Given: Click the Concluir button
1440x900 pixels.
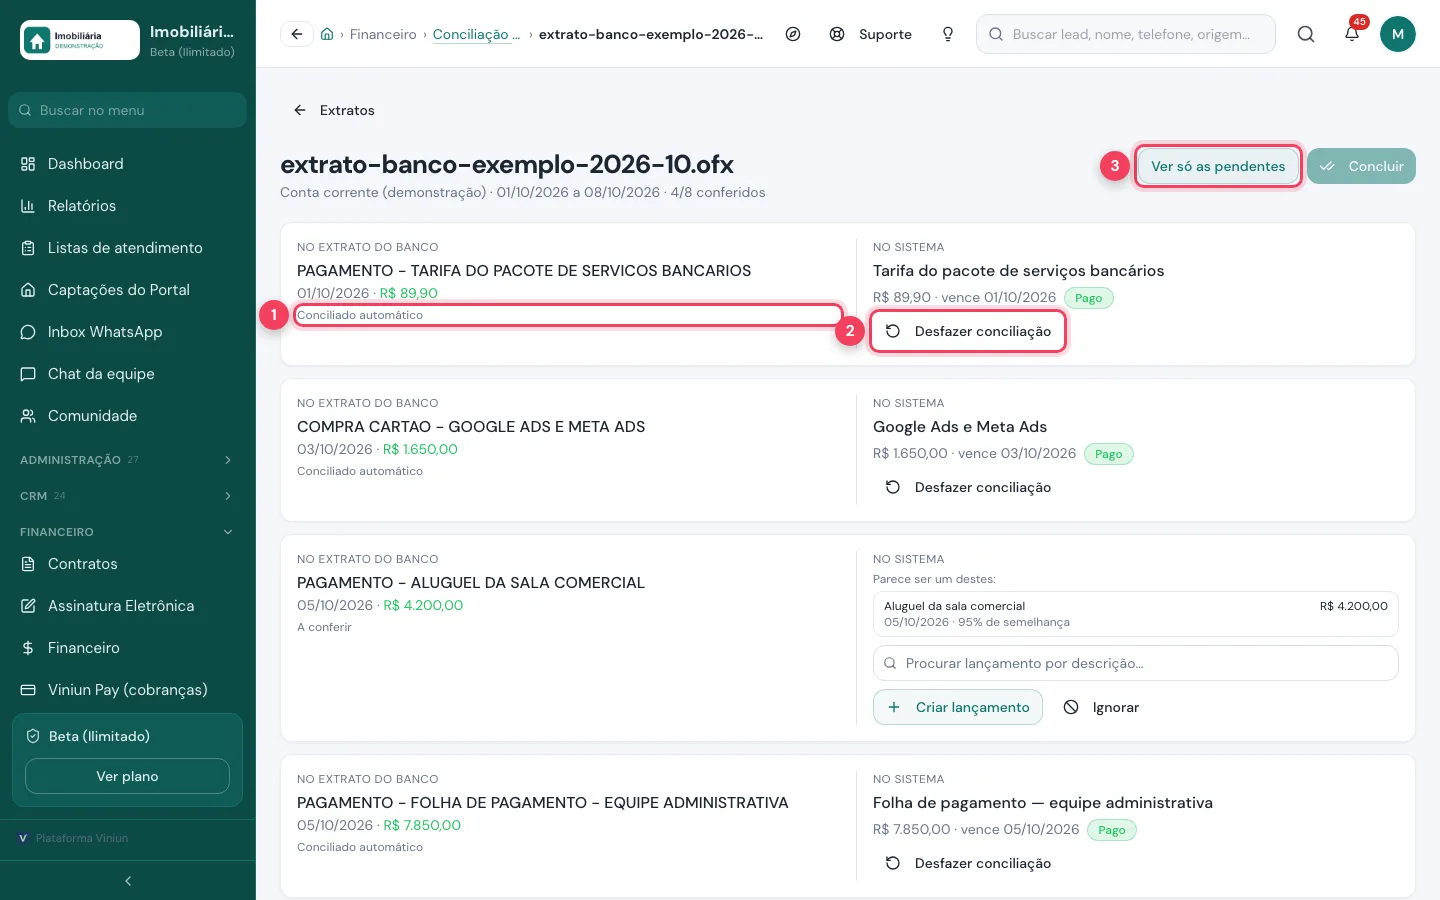Looking at the screenshot, I should pos(1361,166).
